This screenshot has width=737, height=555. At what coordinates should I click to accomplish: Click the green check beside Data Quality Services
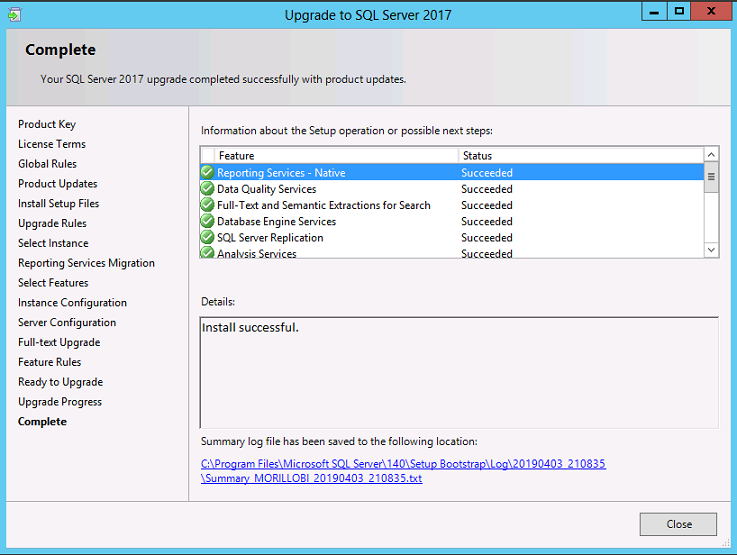[207, 189]
